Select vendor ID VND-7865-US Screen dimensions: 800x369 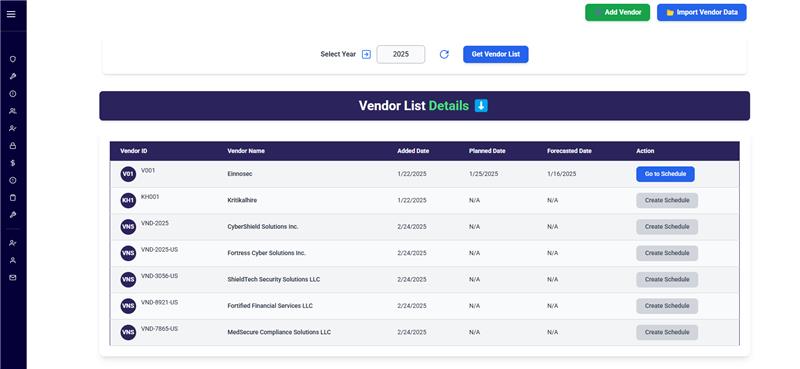(x=159, y=329)
